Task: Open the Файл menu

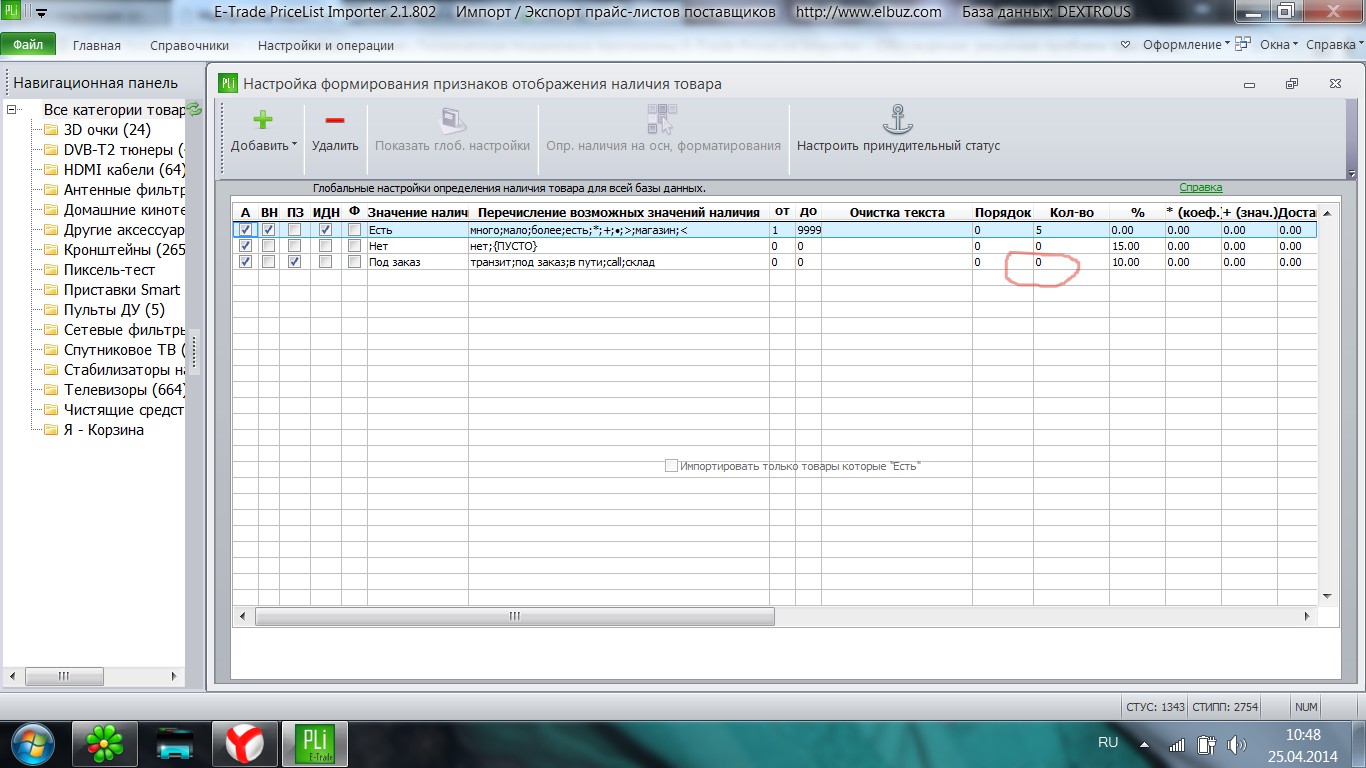Action: 28,45
